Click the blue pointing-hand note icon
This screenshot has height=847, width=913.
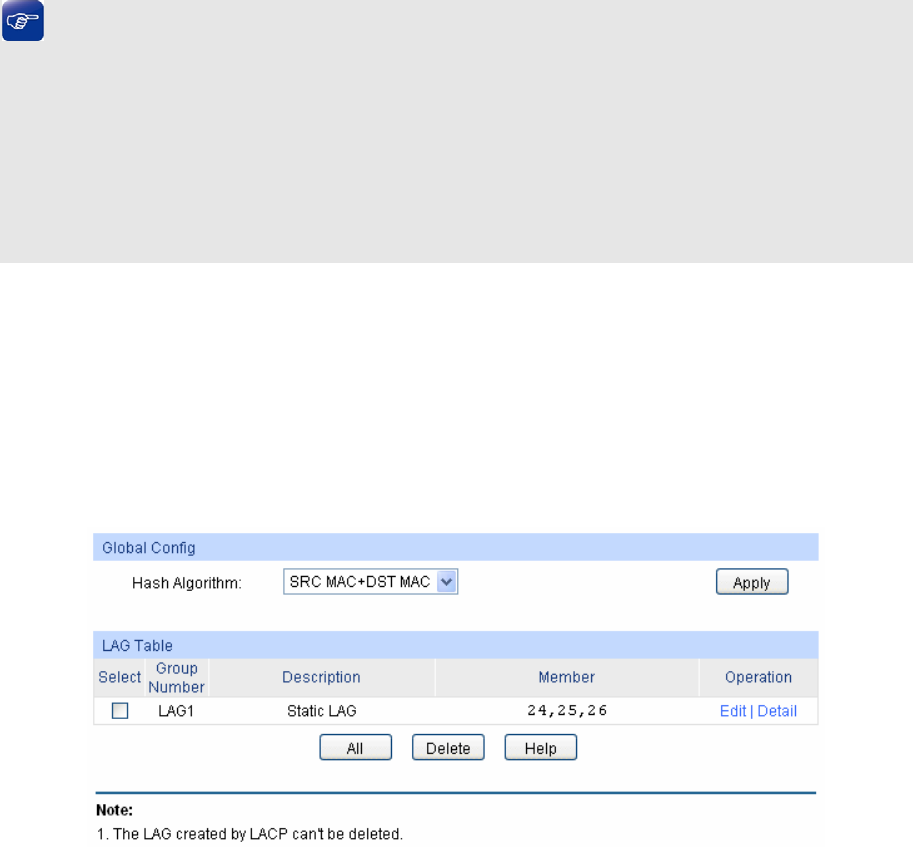pyautogui.click(x=23, y=21)
